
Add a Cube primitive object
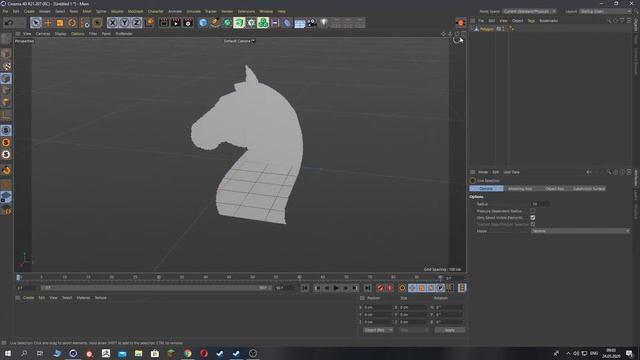point(203,23)
